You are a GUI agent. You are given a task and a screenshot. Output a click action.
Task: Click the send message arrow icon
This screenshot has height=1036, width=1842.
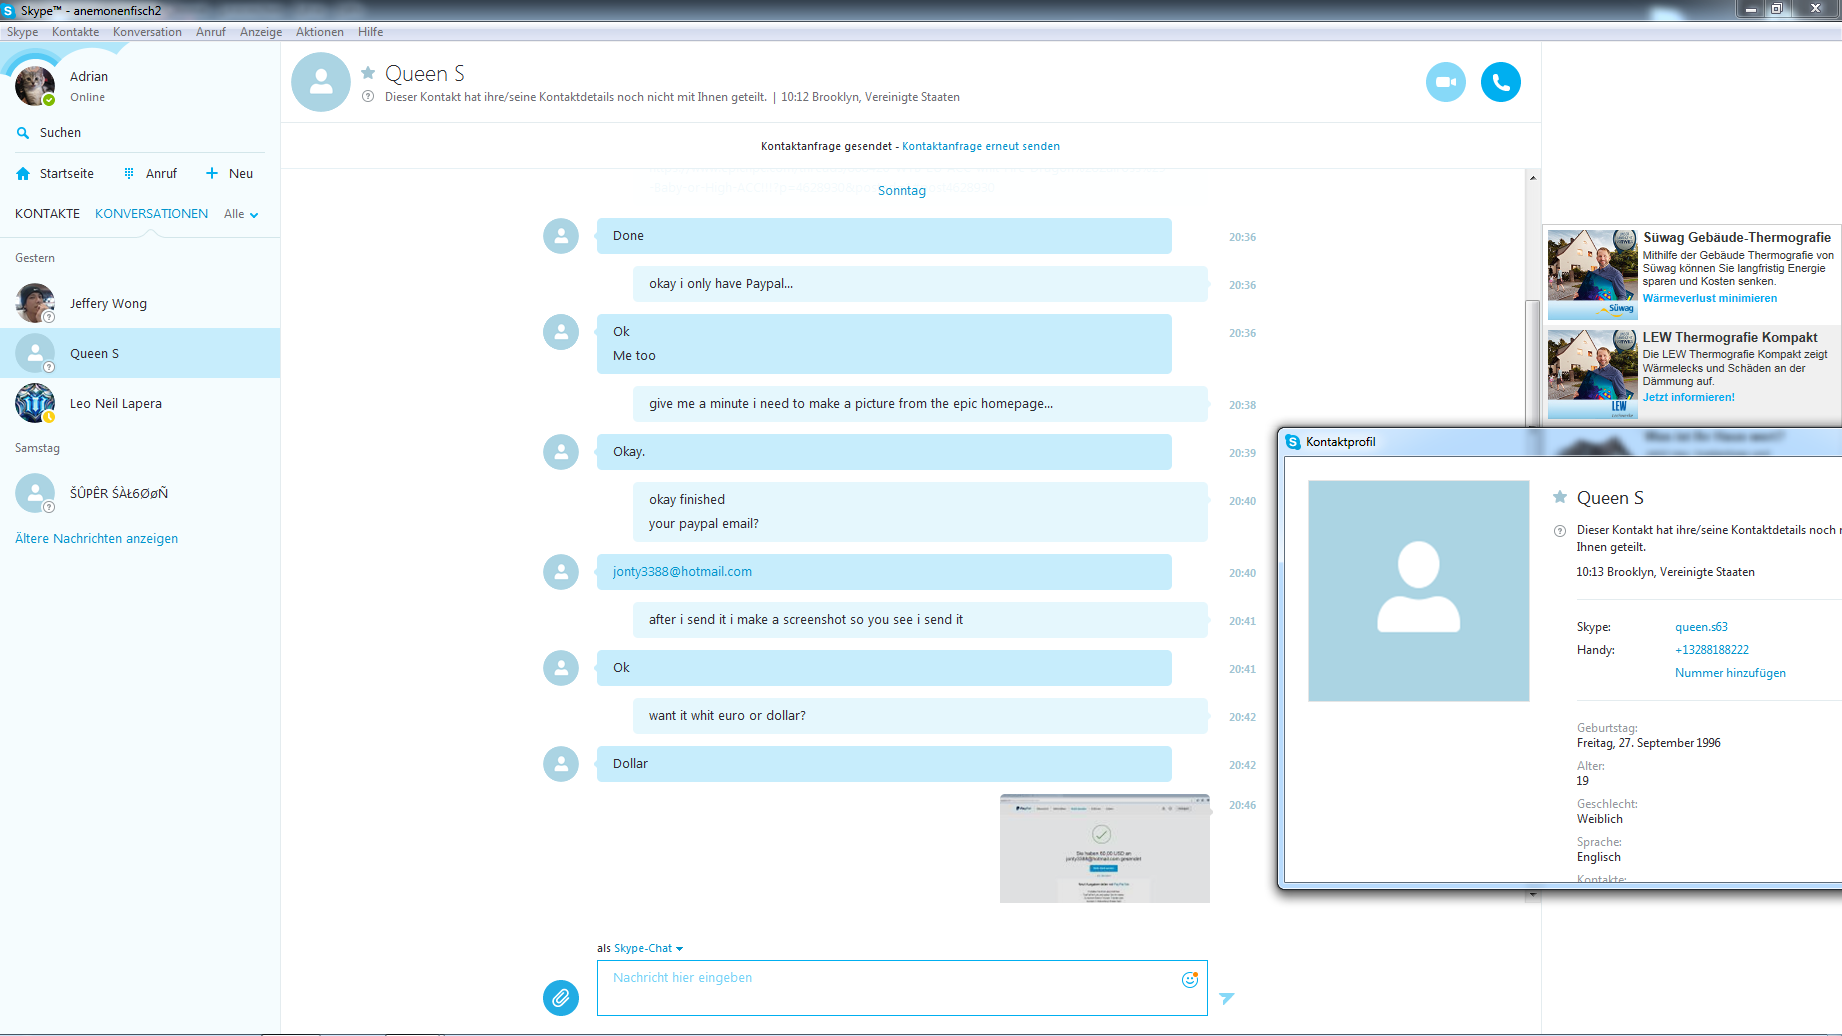pos(1227,998)
